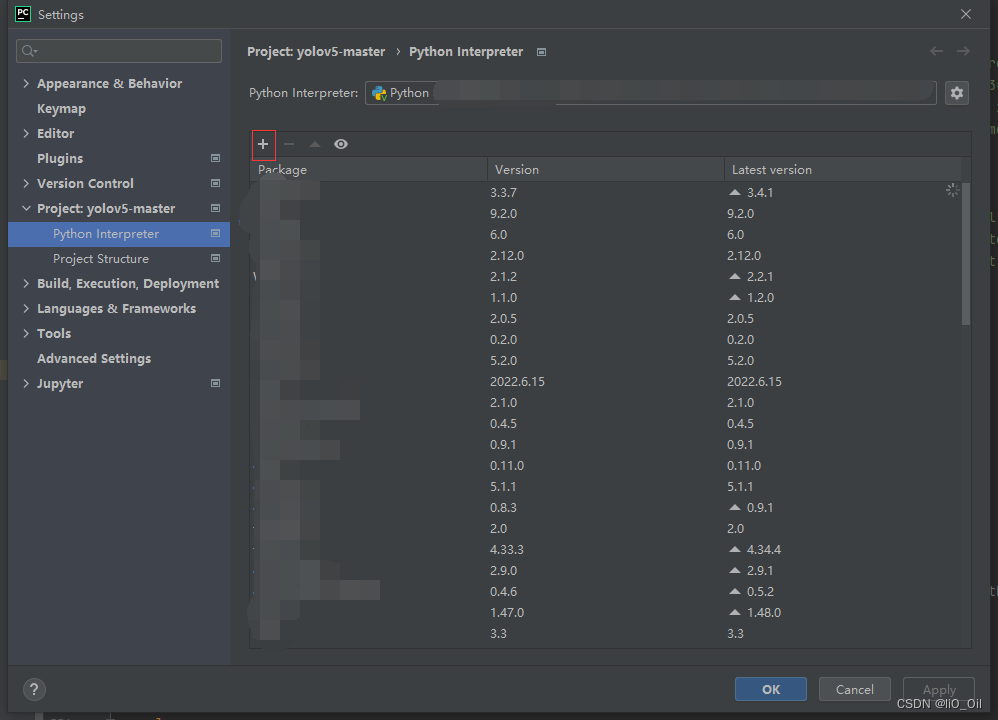The height and width of the screenshot is (720, 998).
Task: Click the Package column header
Action: 369,169
